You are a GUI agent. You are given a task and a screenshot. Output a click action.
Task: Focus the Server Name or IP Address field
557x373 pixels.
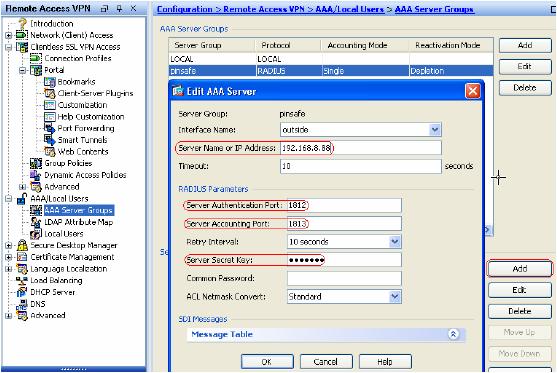[361, 148]
